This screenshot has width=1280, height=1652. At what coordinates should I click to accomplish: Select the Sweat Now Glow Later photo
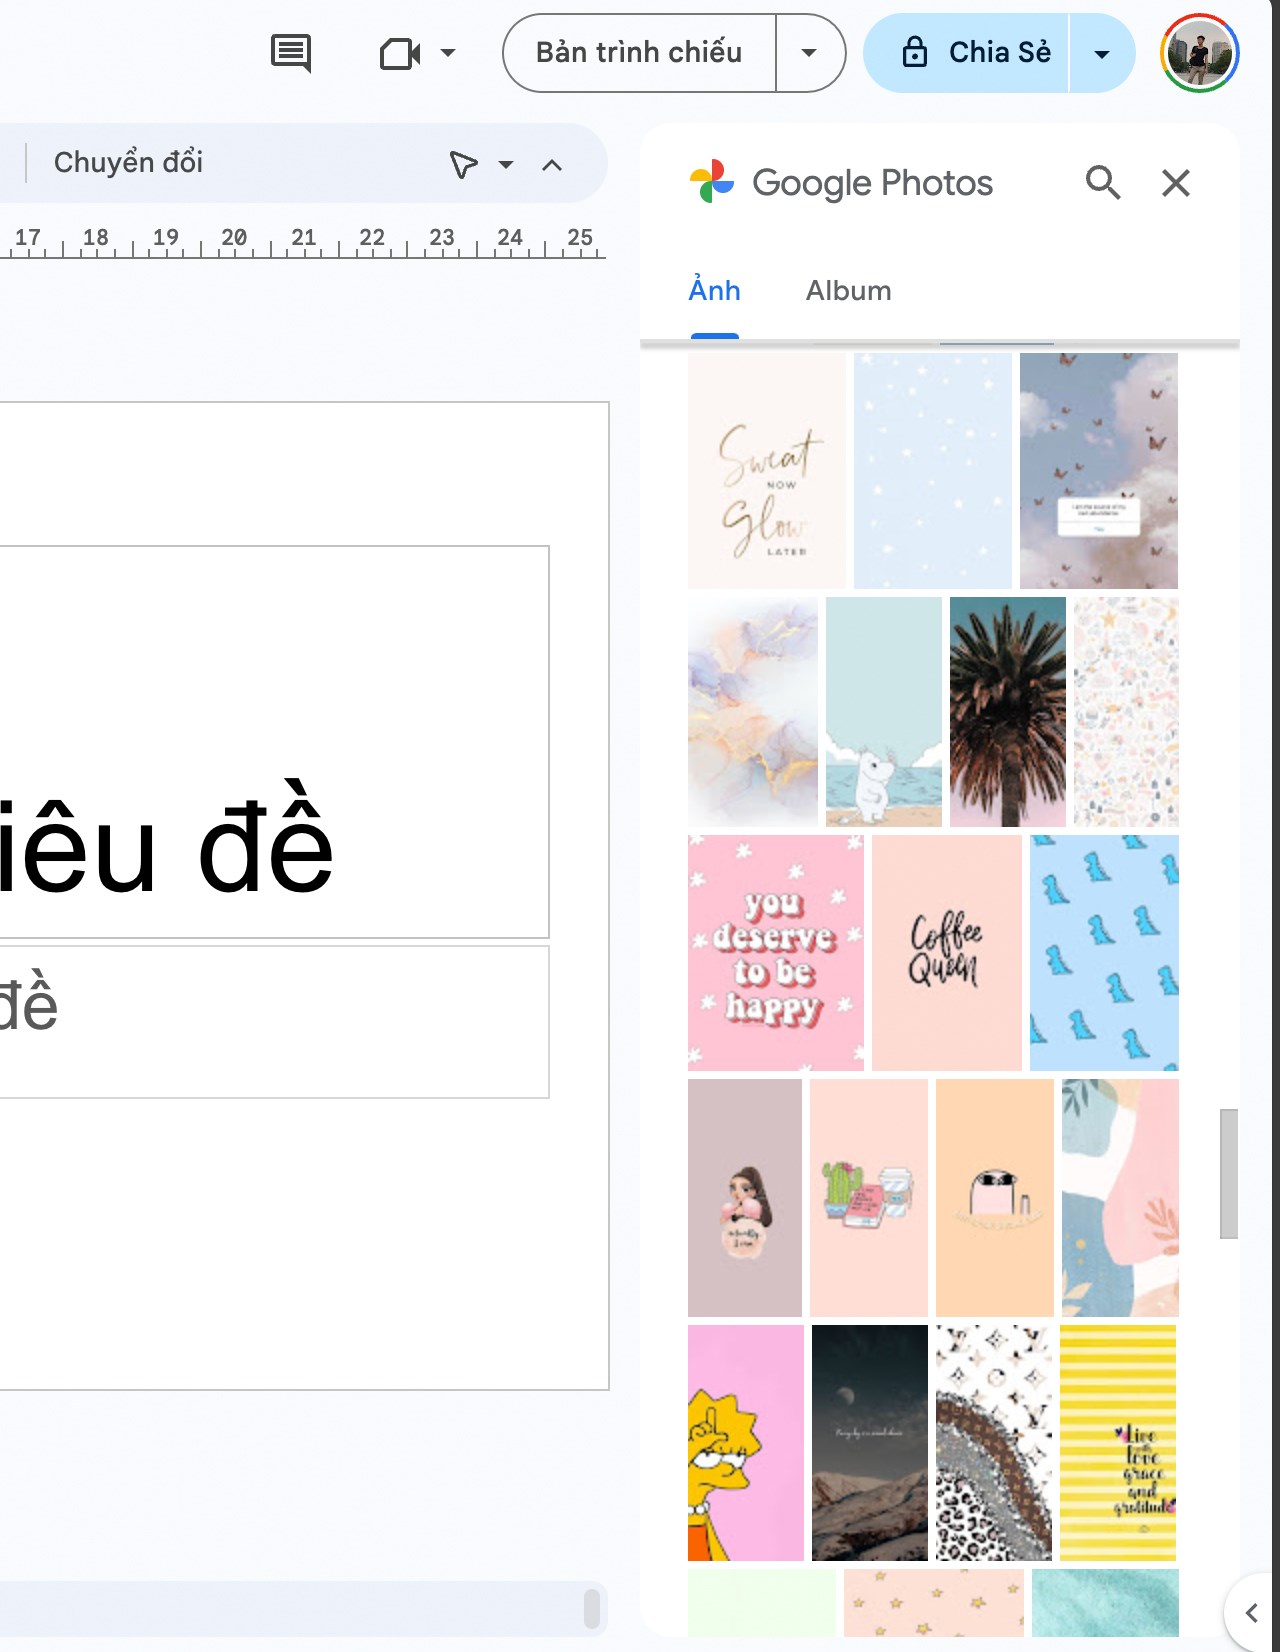767,470
